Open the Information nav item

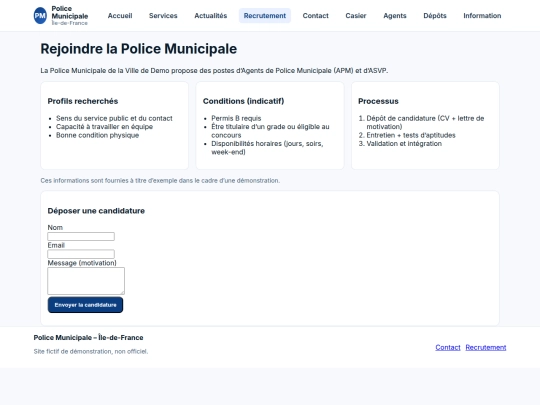[x=482, y=15]
